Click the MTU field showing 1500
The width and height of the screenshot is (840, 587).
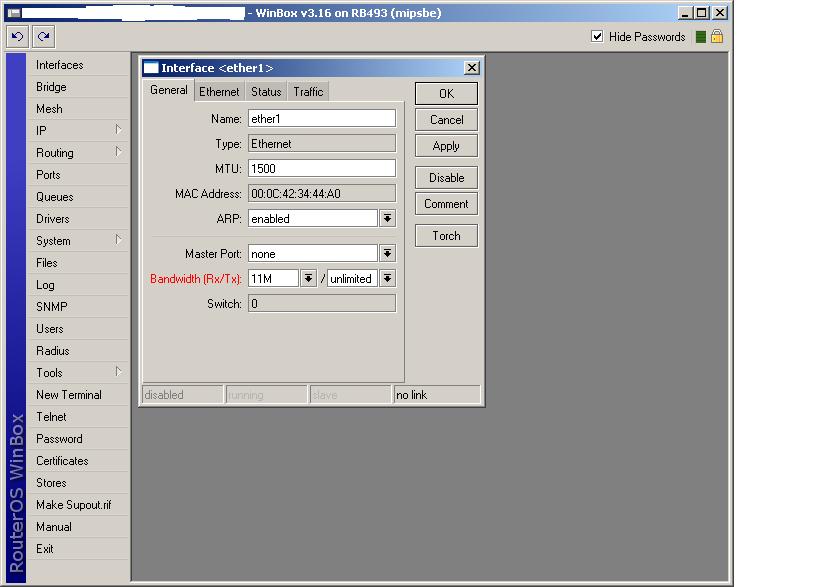321,168
